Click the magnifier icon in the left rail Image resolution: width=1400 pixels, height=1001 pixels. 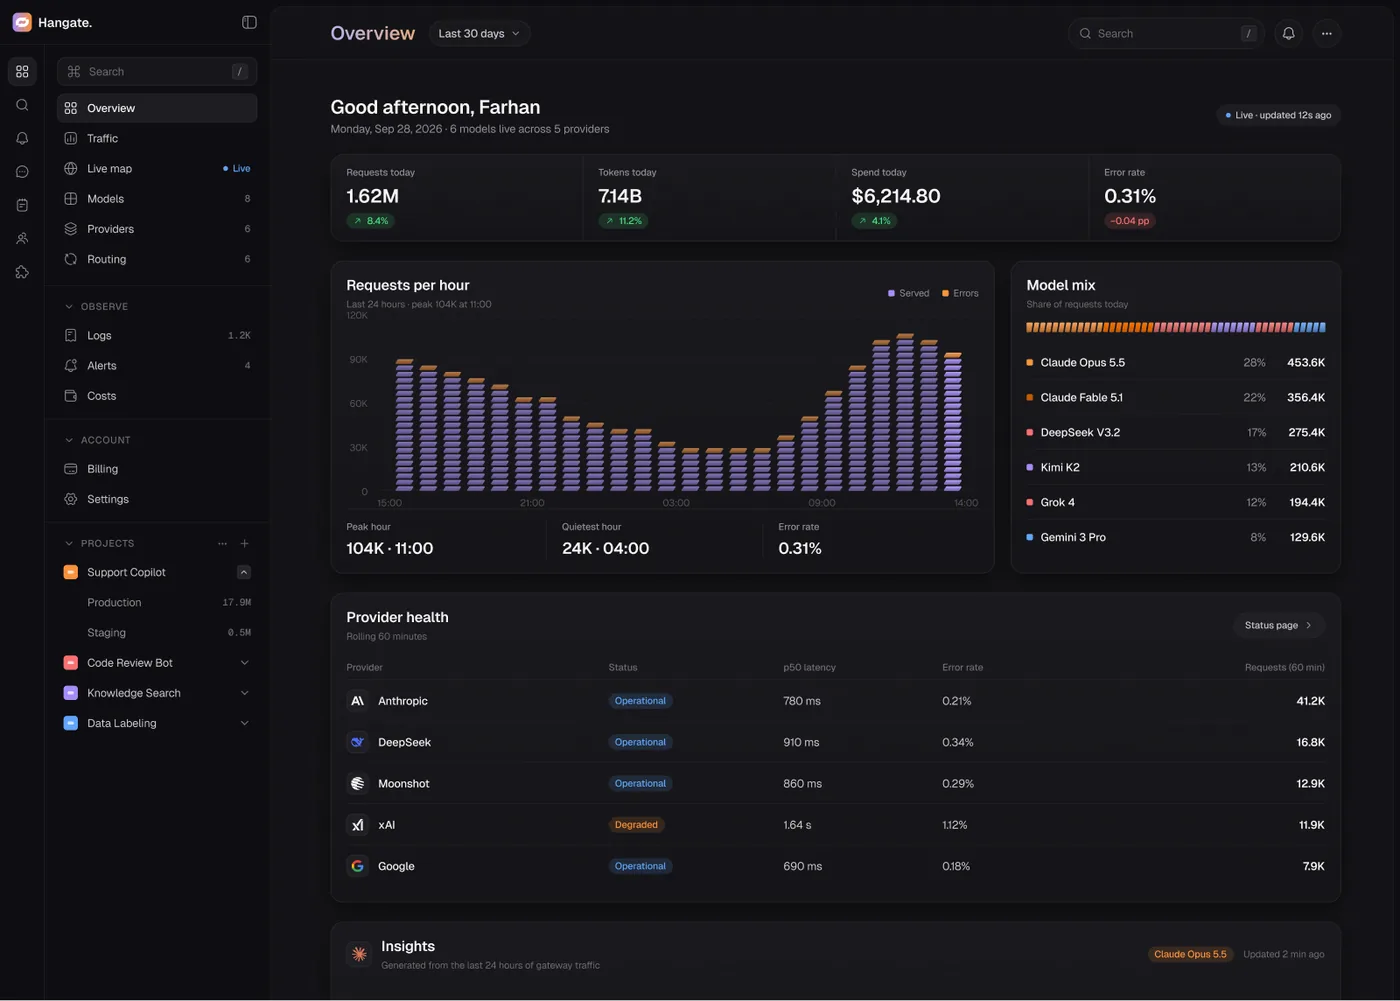[22, 105]
